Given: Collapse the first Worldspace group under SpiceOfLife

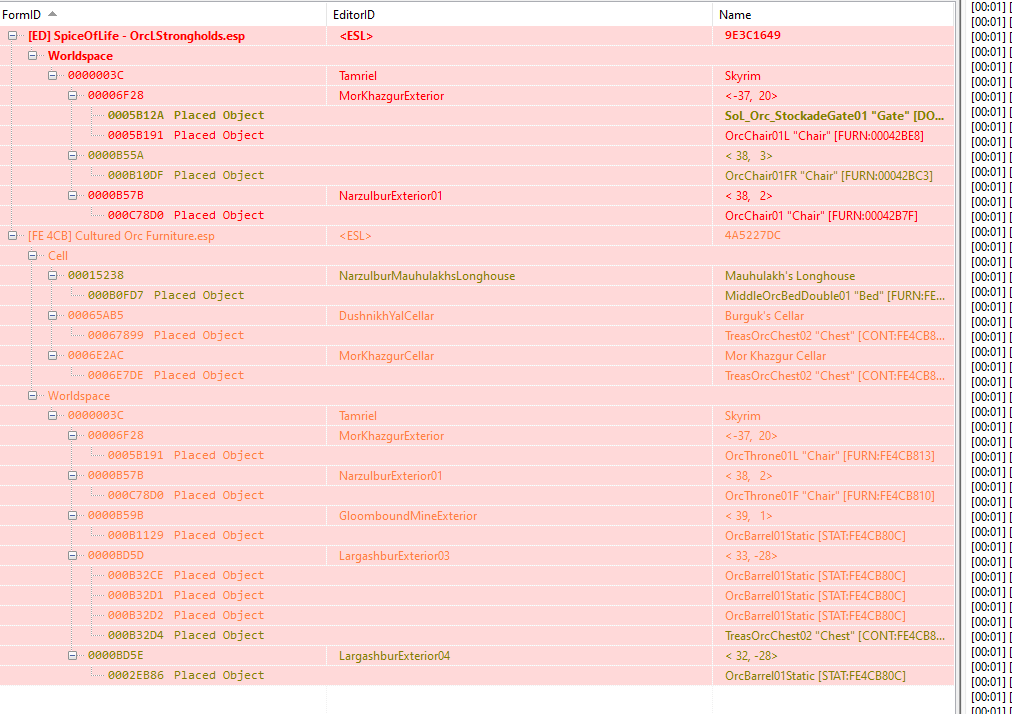Looking at the screenshot, I should tap(32, 56).
